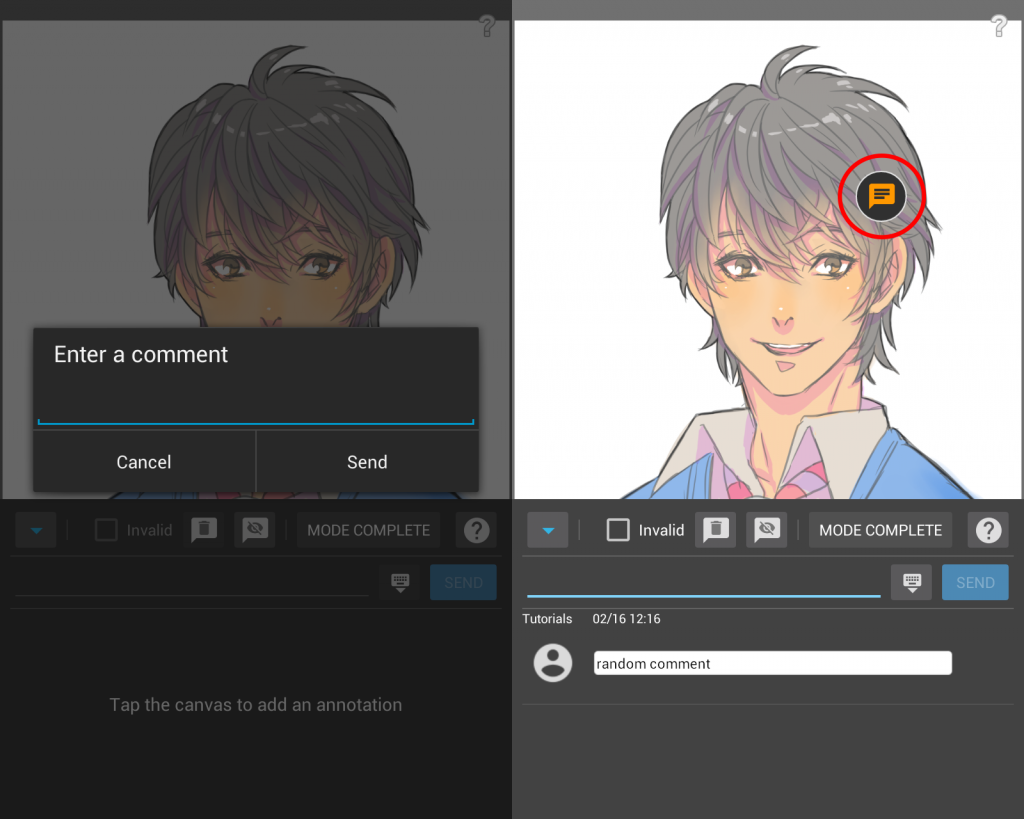This screenshot has height=819, width=1024.
Task: Open help question mark in left toolbar
Action: tap(476, 530)
